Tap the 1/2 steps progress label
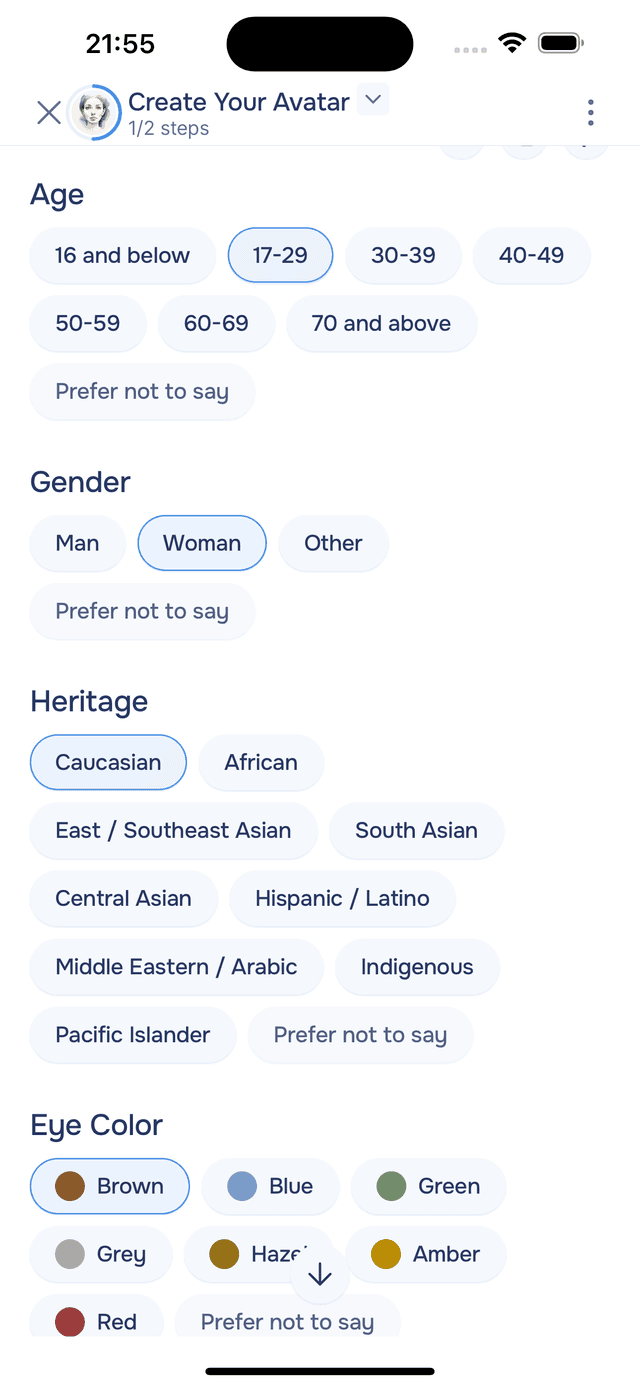The image size is (640, 1387). click(170, 129)
